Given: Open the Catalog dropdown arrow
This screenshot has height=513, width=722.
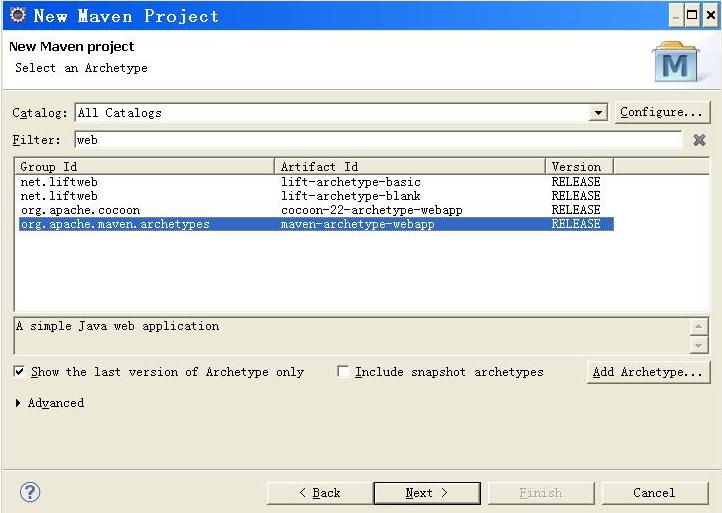Looking at the screenshot, I should coord(598,113).
